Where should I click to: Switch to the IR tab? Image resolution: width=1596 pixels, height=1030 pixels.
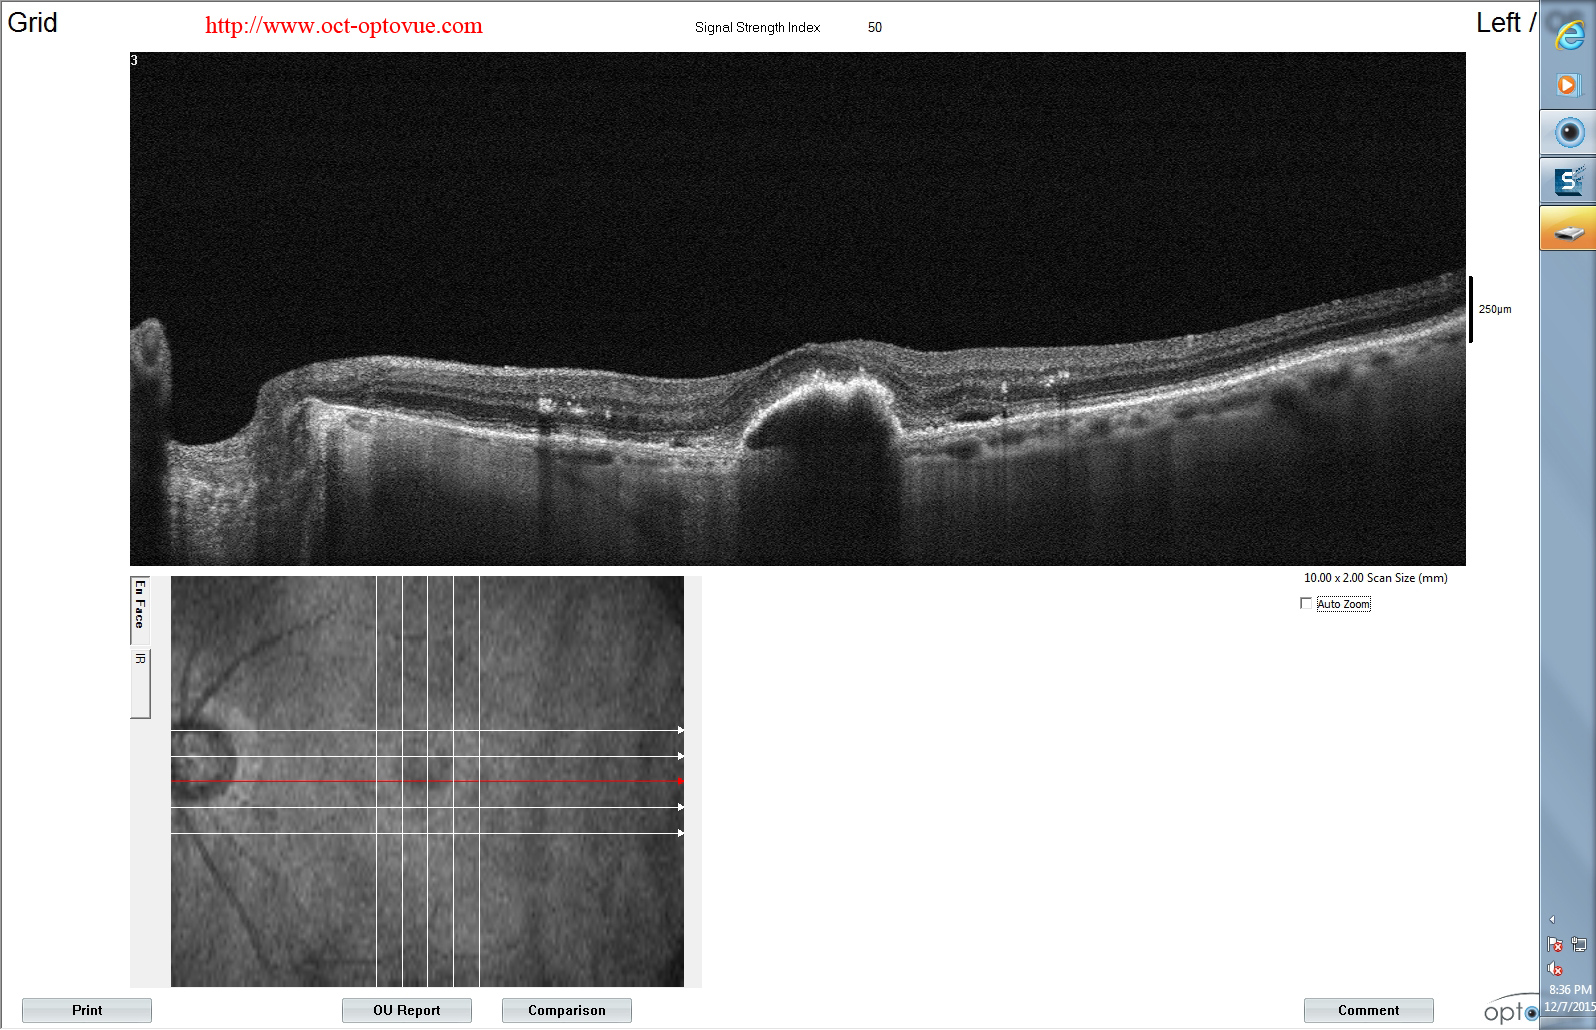pyautogui.click(x=140, y=684)
